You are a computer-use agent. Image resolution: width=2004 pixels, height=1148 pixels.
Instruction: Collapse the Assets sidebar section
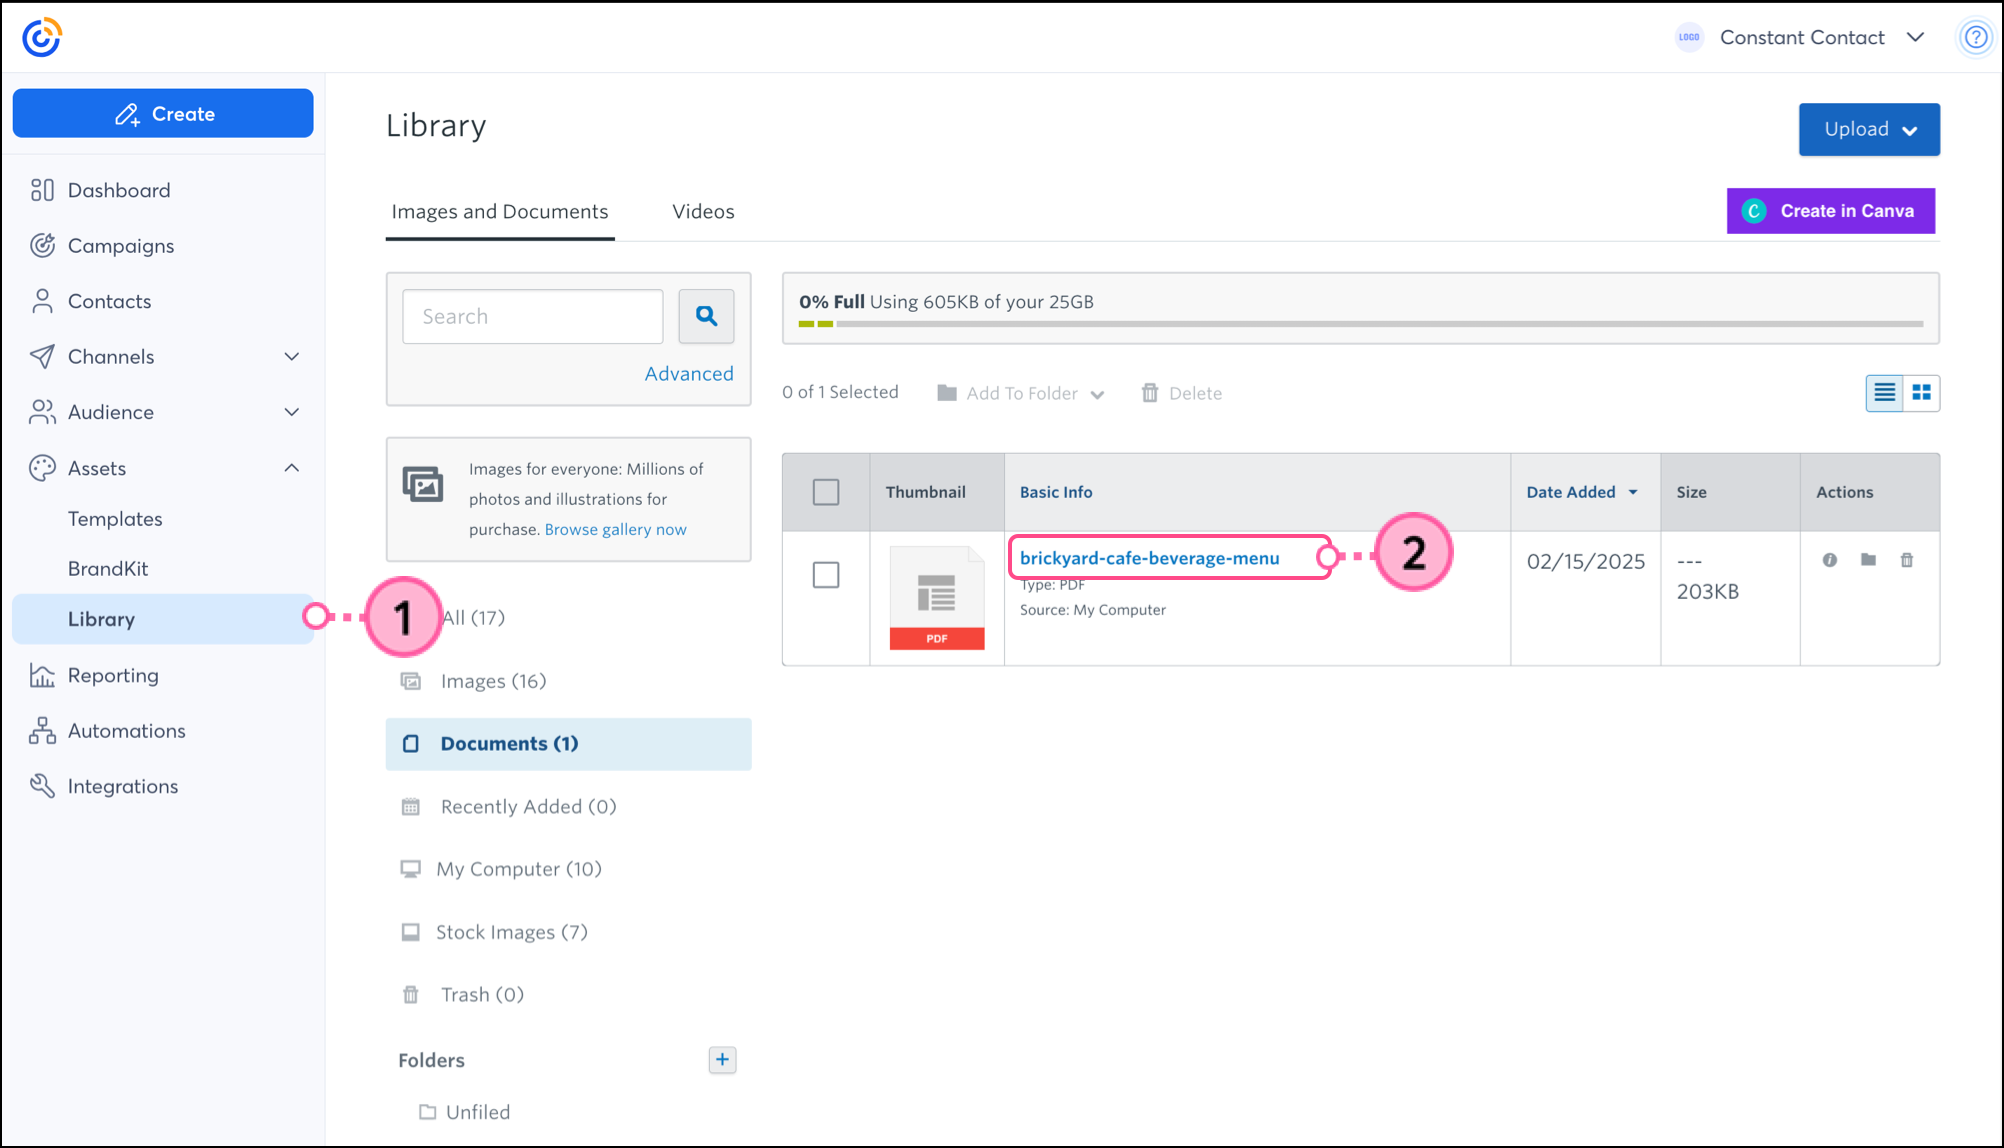tap(291, 468)
